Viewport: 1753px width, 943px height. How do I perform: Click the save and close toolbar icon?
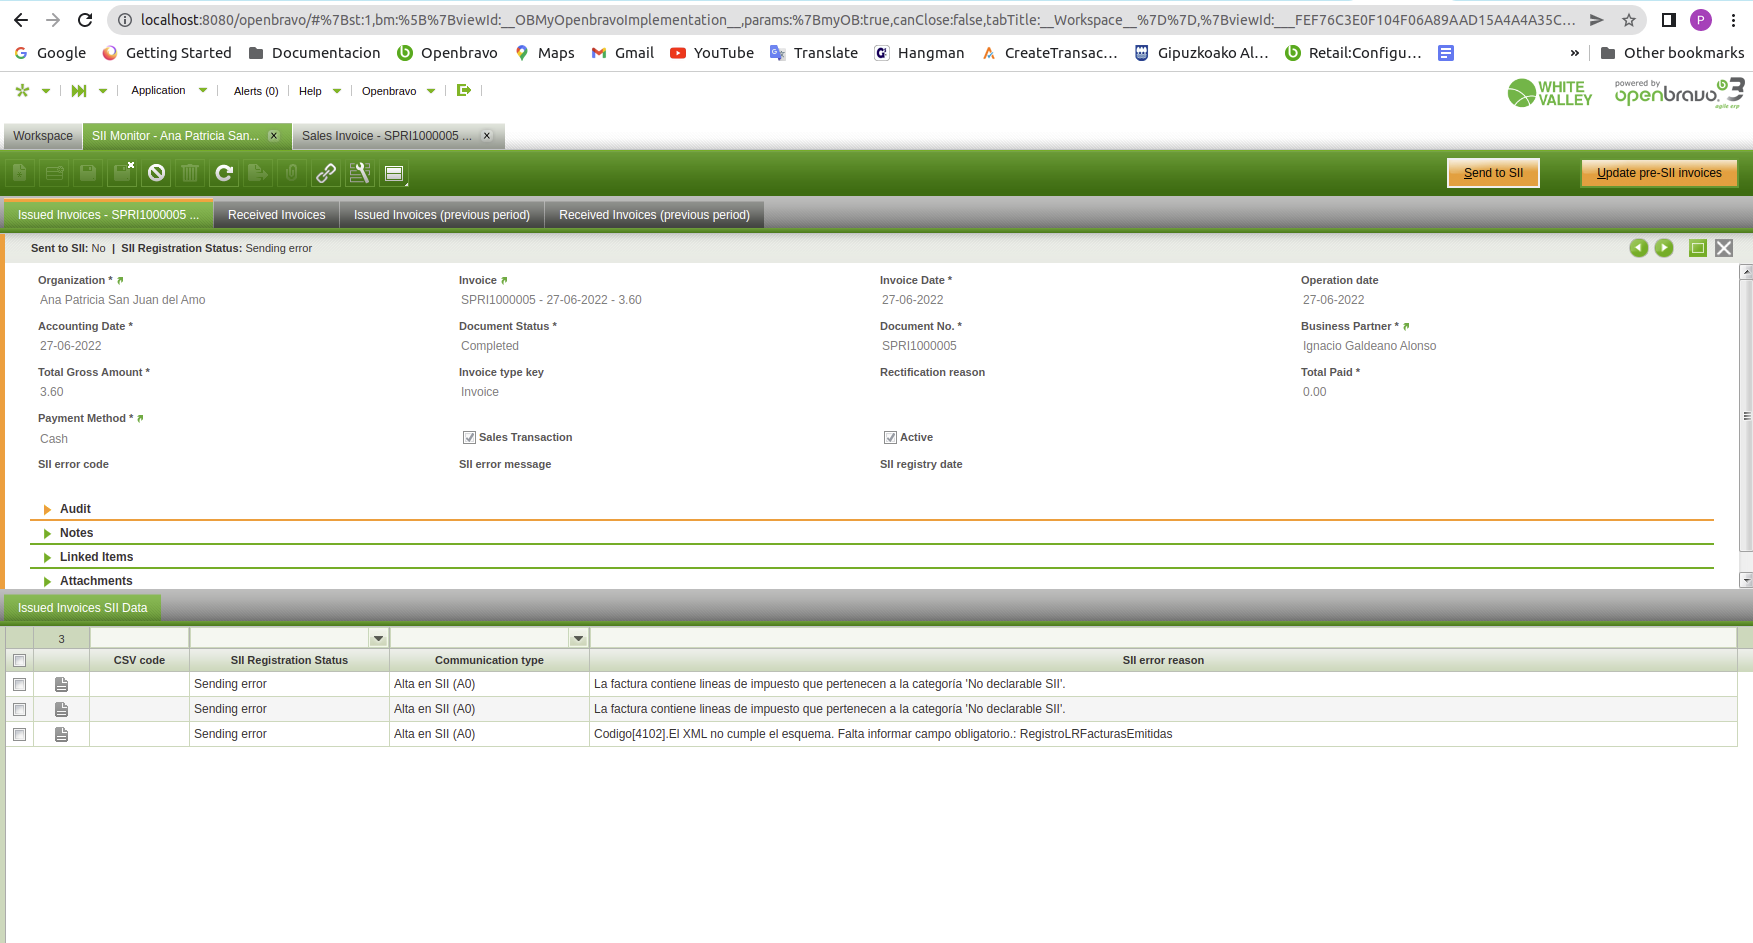(122, 173)
